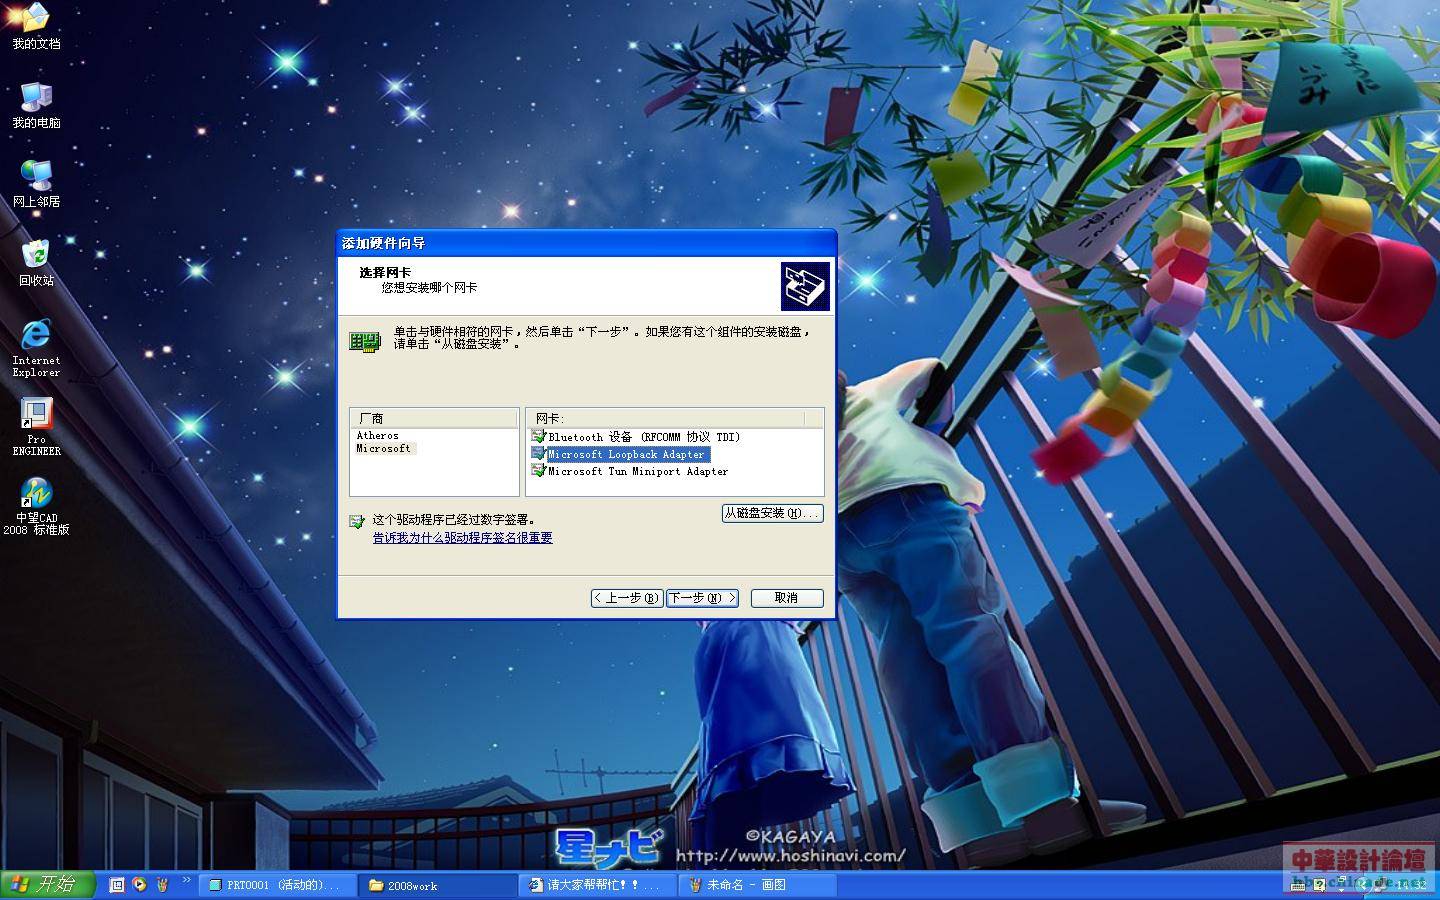Open the 回收站 recycle bin icon

coord(36,262)
